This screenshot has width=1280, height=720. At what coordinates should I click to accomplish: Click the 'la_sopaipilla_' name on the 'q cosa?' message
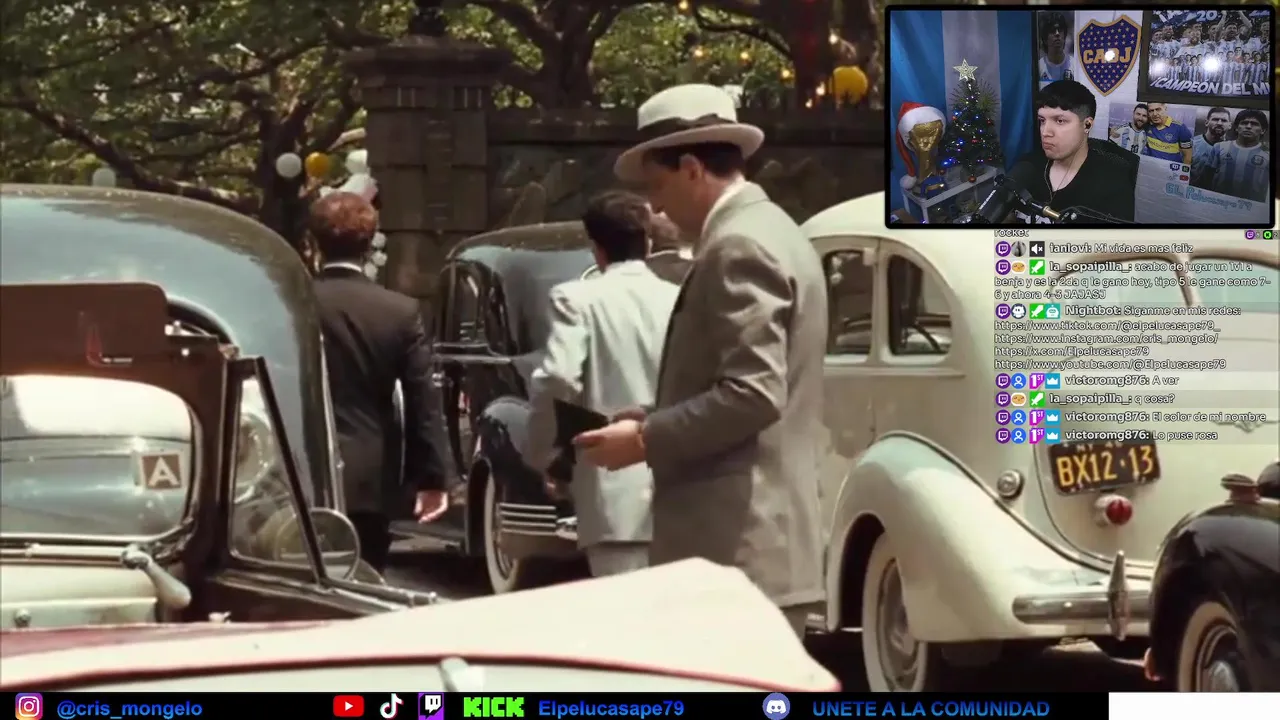point(1090,399)
